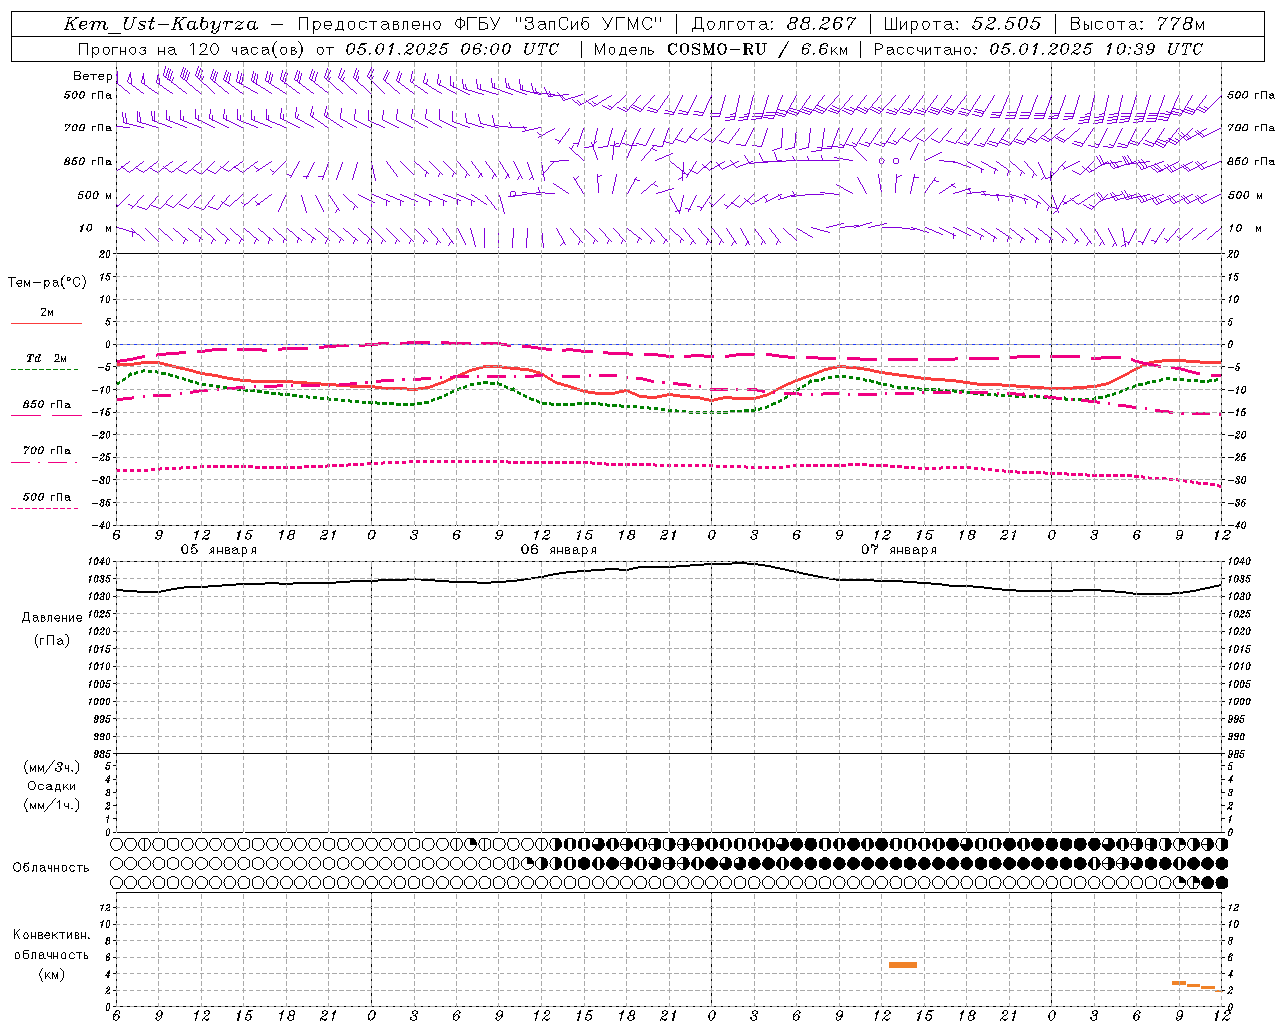Click the dashed line sample under 700 гПа legend
This screenshot has width=1280, height=1024.
click(x=46, y=462)
